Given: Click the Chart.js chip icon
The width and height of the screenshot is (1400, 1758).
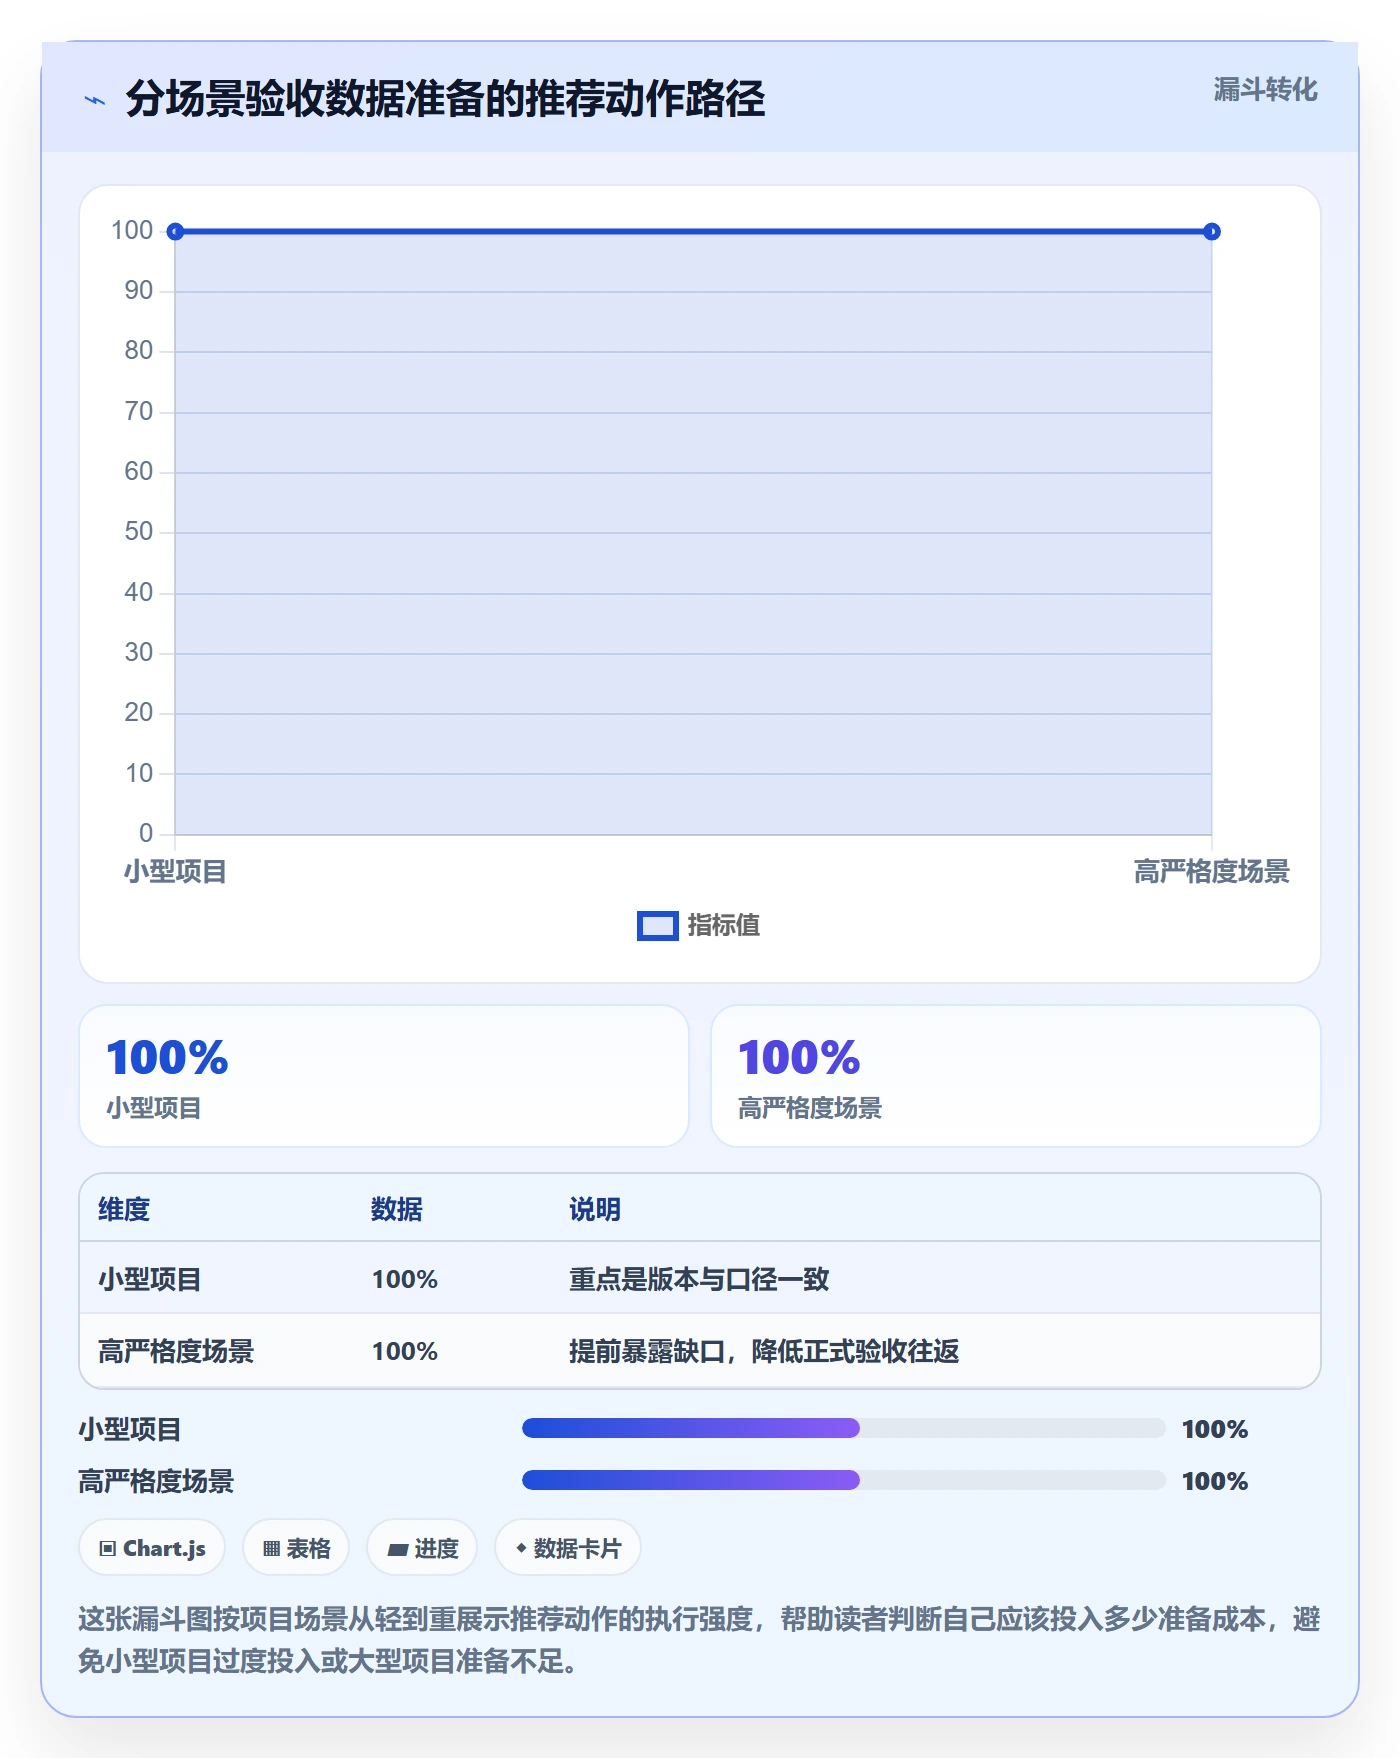Looking at the screenshot, I should click(x=108, y=1549).
